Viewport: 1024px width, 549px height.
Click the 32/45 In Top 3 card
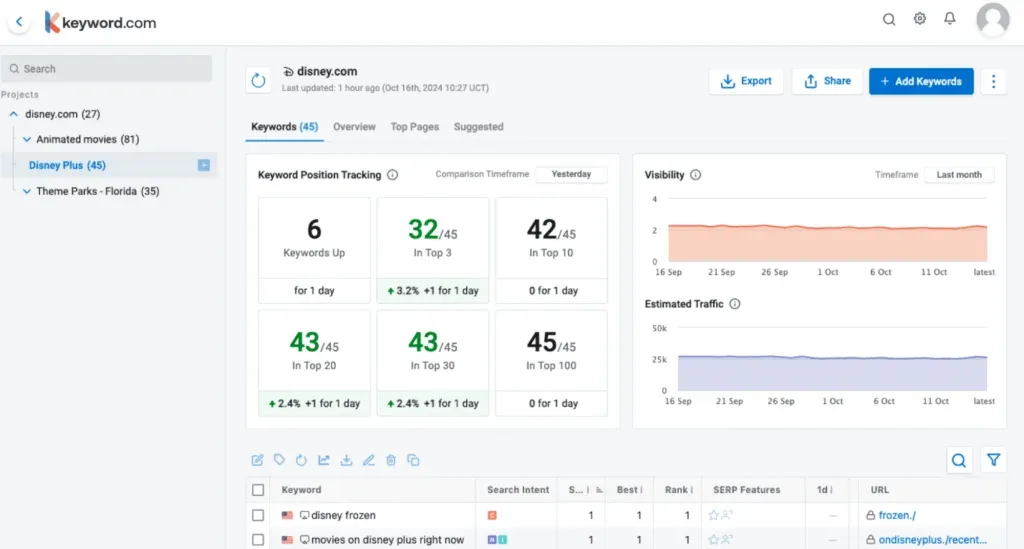tap(432, 250)
